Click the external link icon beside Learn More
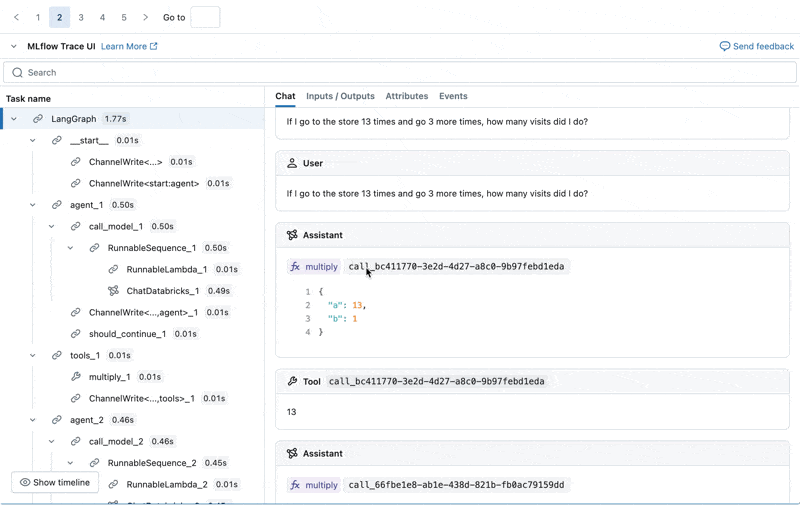 [x=154, y=47]
